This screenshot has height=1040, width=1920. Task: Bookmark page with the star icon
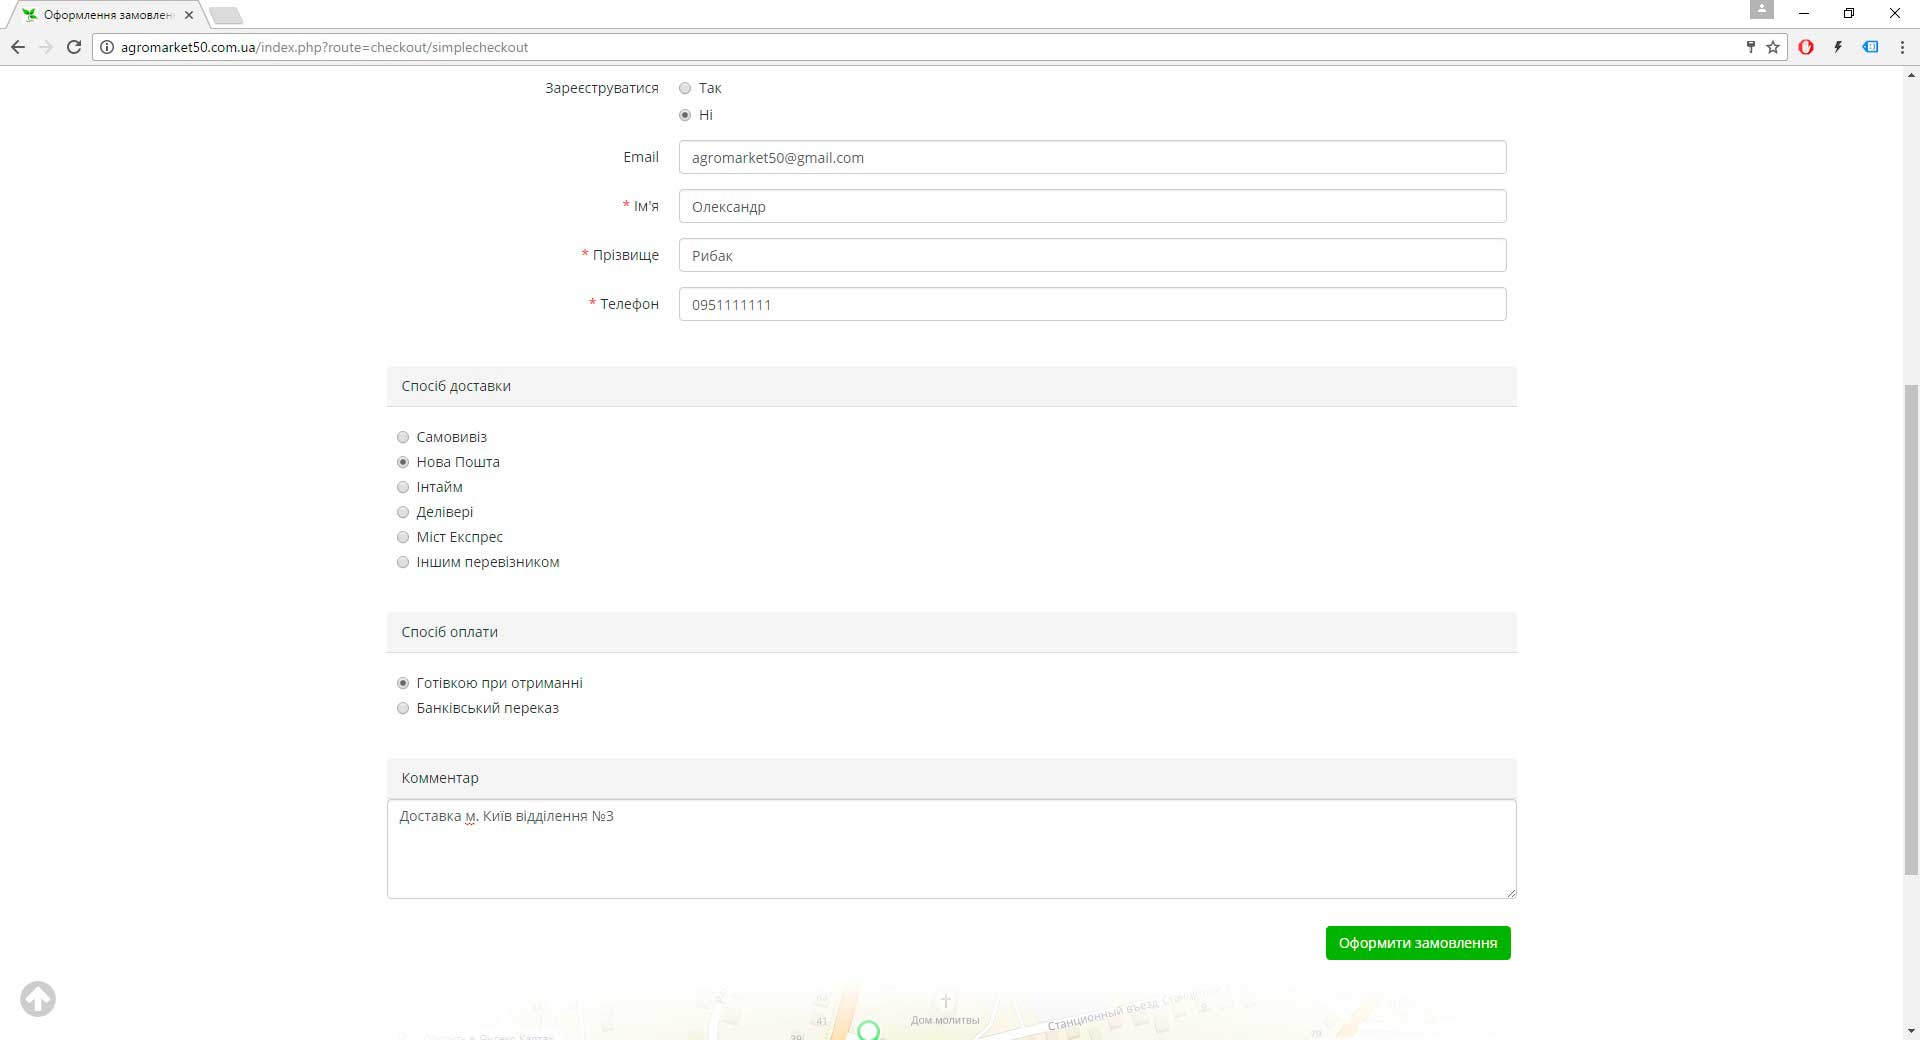pos(1773,47)
